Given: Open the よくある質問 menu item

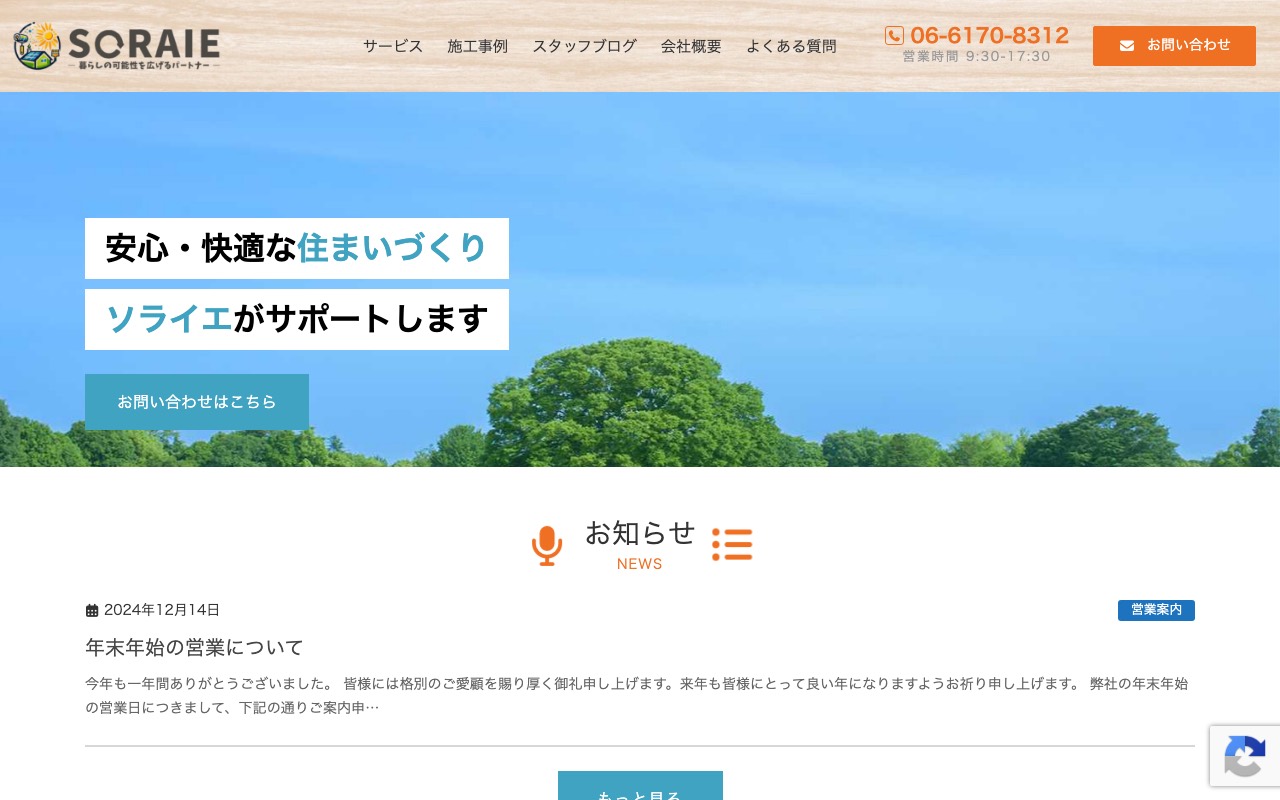Looking at the screenshot, I should pyautogui.click(x=791, y=46).
